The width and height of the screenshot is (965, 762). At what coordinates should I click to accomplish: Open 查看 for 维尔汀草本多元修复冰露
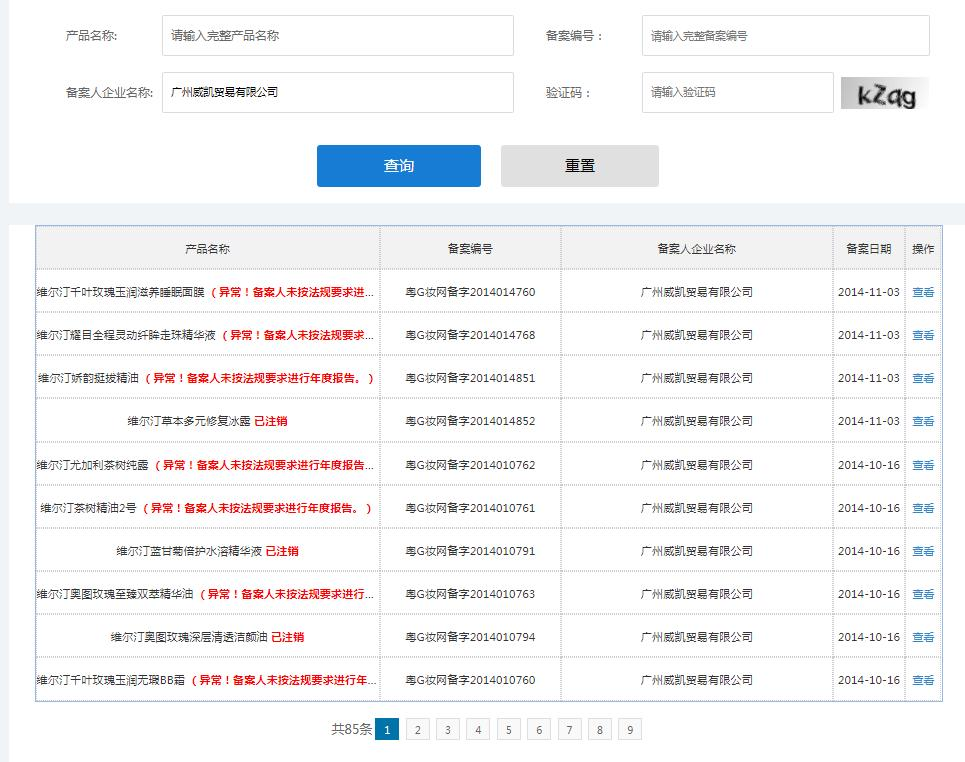922,422
